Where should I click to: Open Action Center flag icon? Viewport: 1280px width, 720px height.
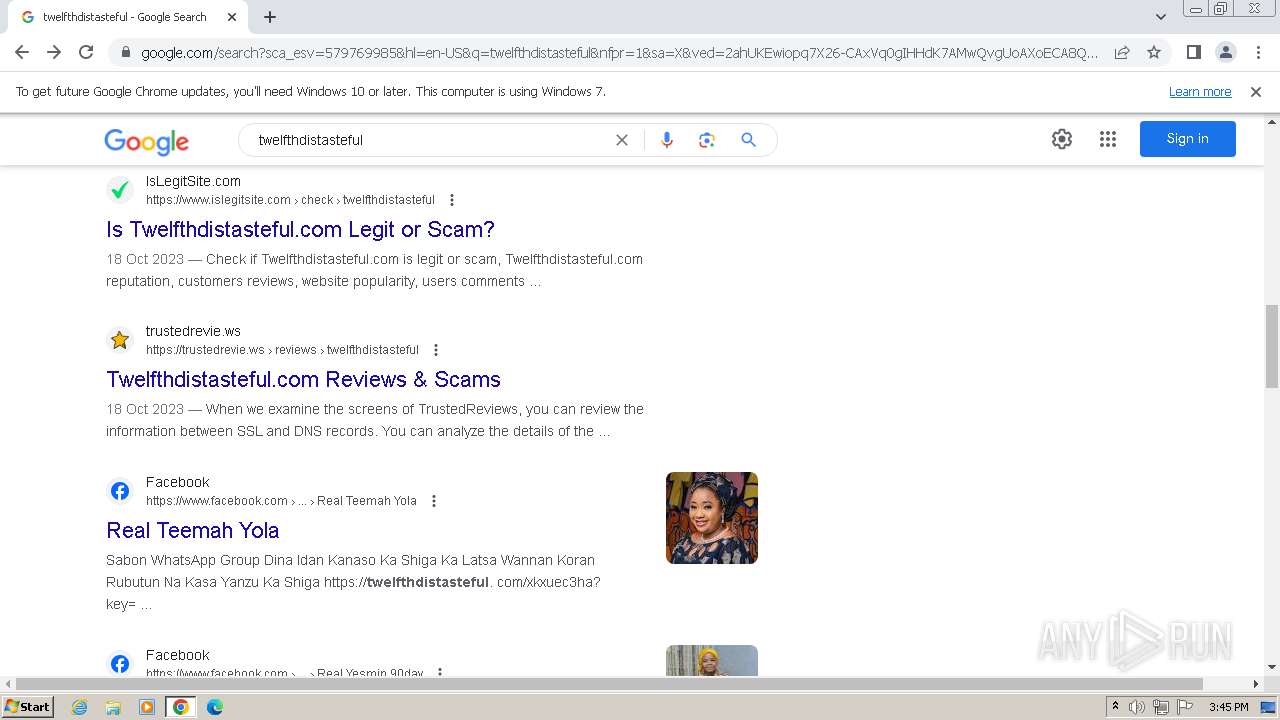point(1185,707)
